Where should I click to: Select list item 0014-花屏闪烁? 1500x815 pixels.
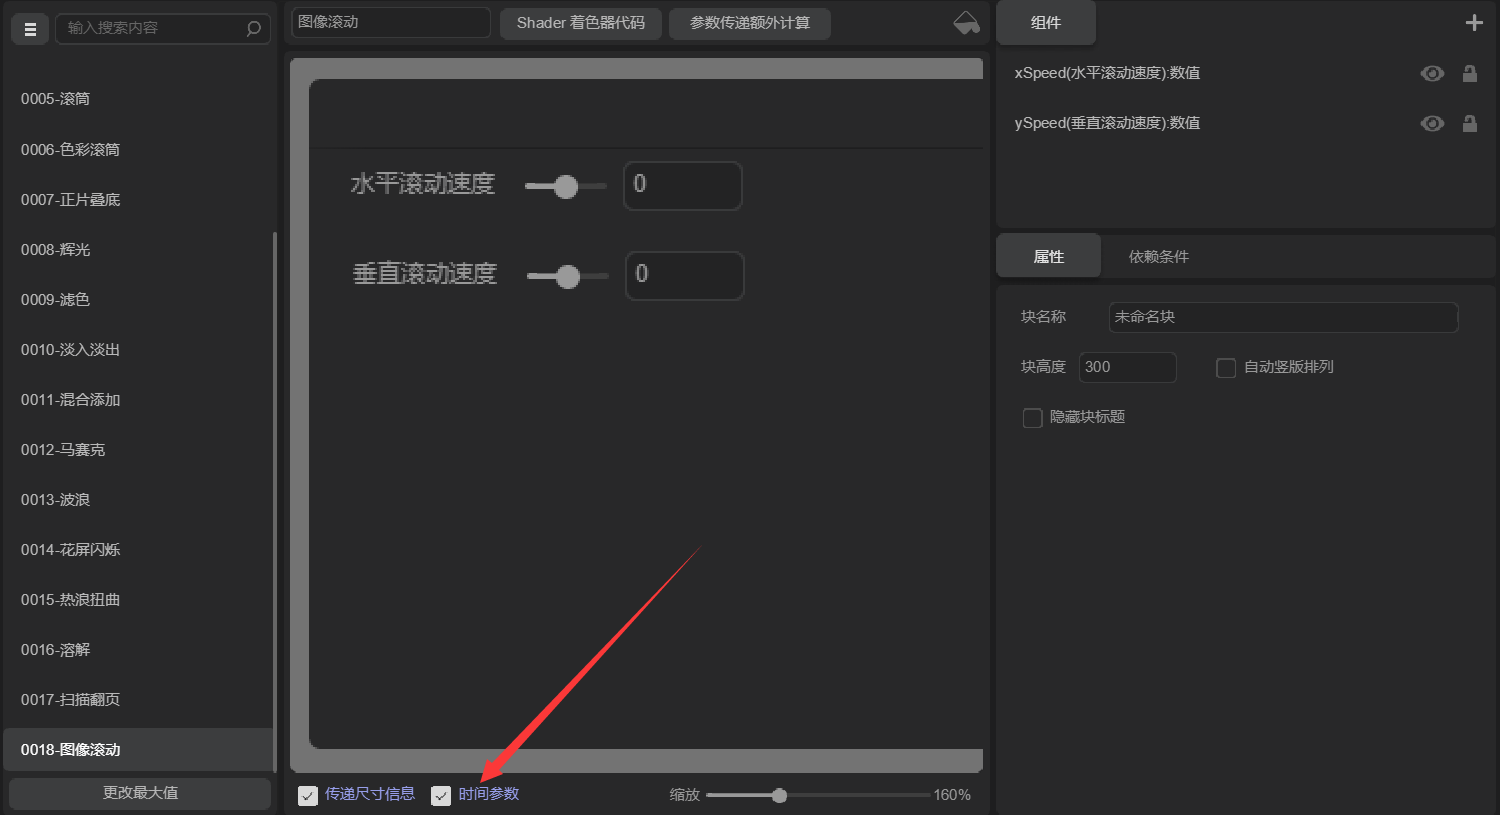tap(138, 549)
